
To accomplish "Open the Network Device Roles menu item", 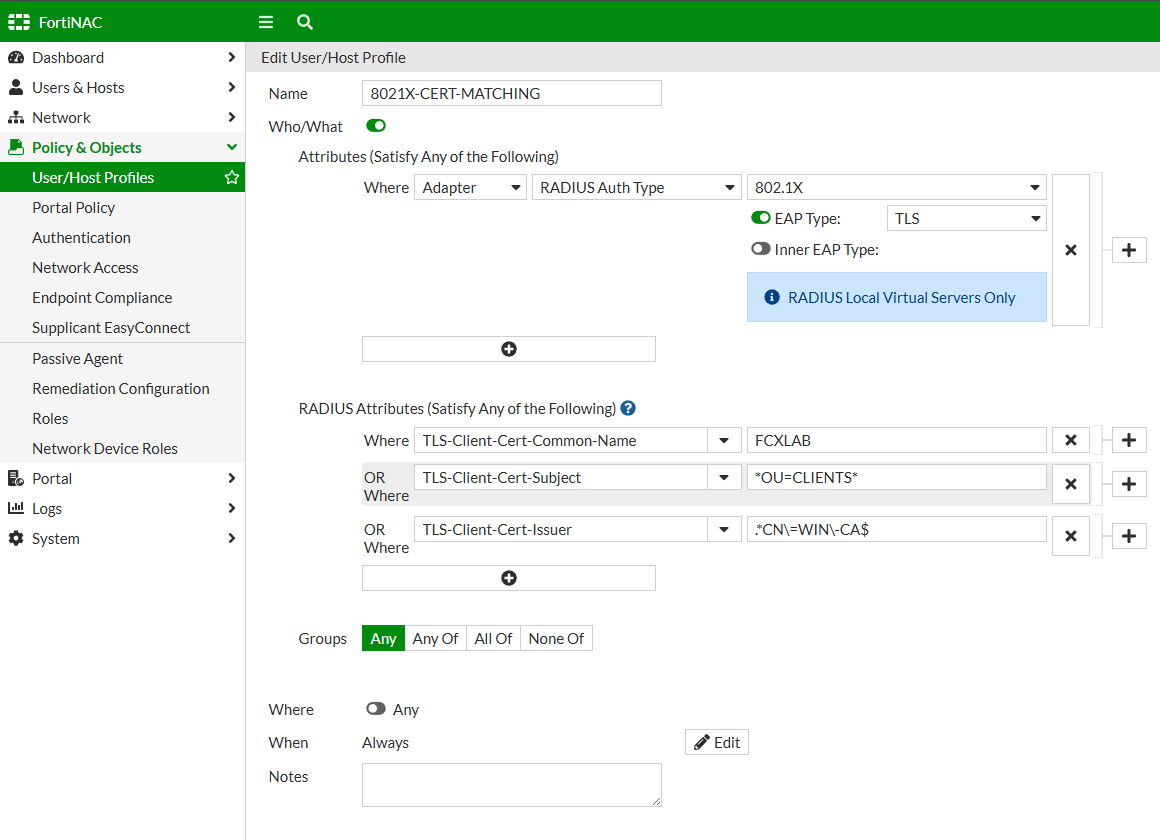I will 122,448.
